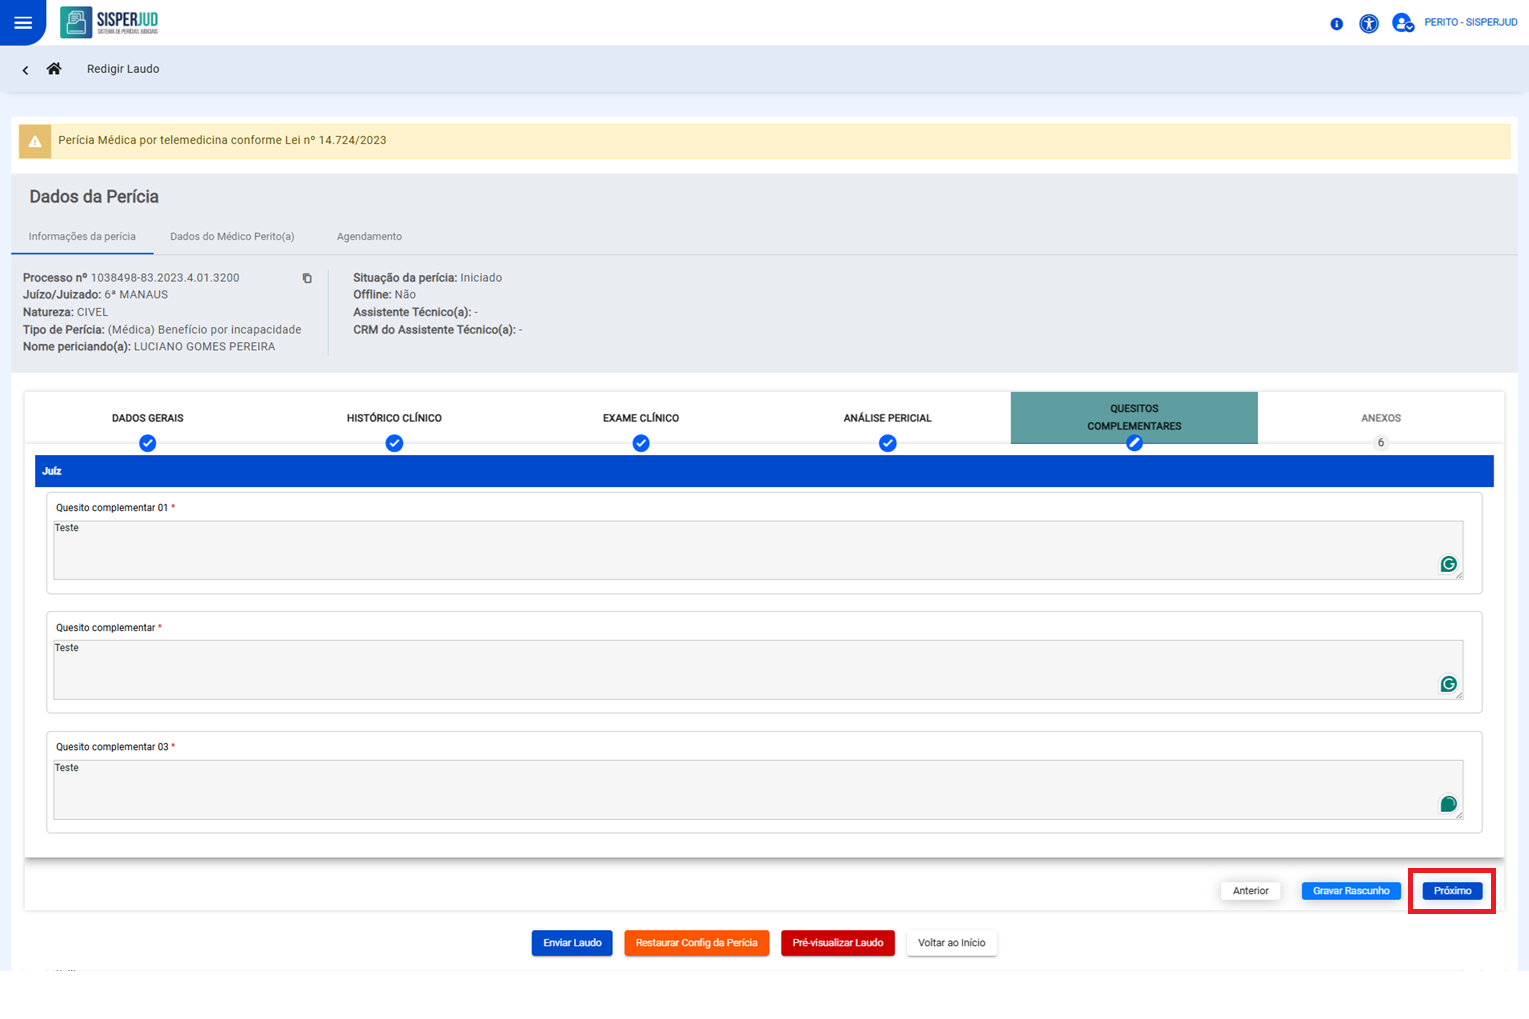Open the accessibility options icon
This screenshot has height=1019, width=1529.
[x=1369, y=23]
